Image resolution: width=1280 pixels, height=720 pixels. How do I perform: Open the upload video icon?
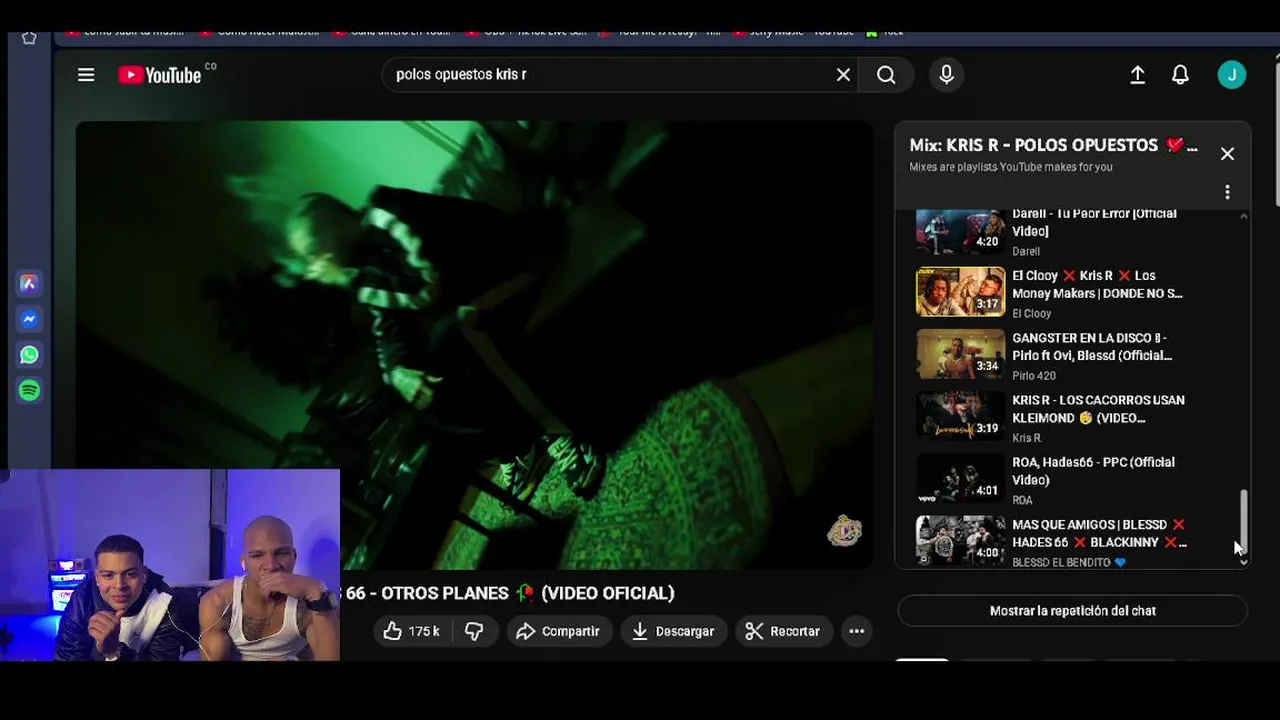1137,75
